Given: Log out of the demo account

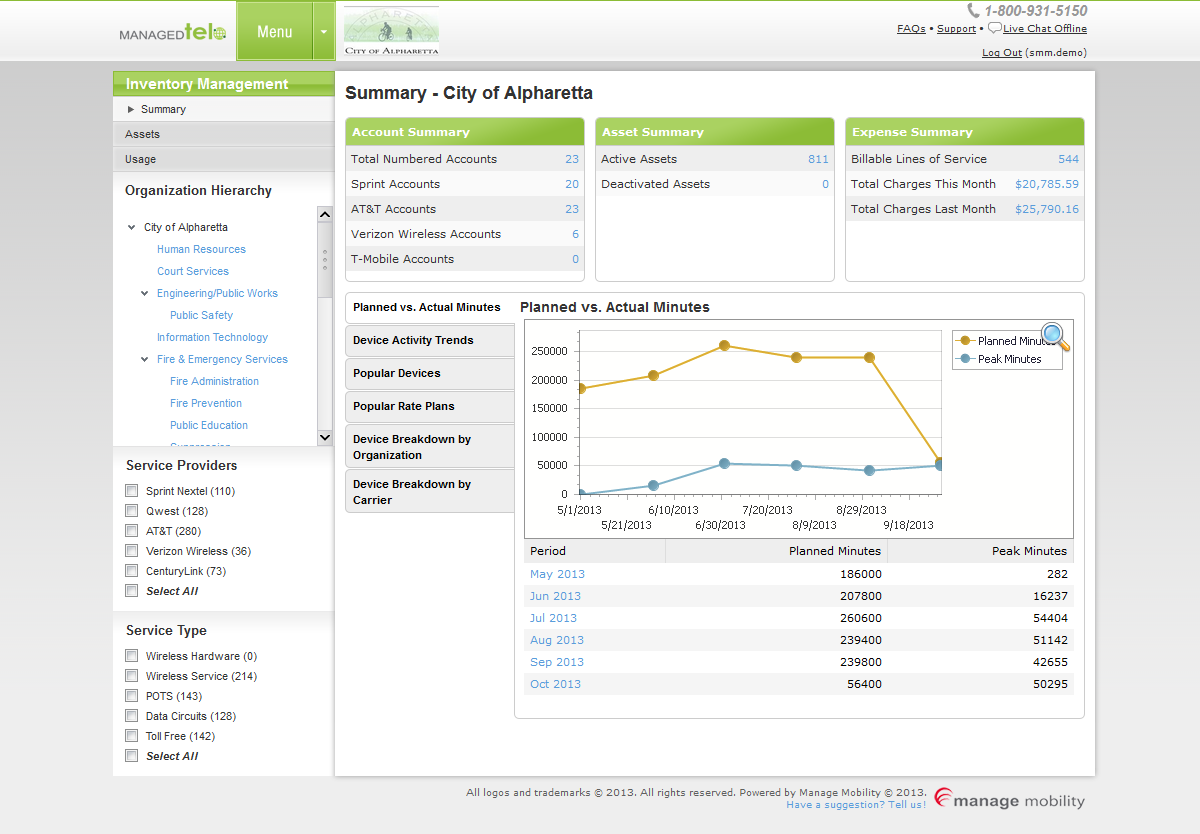Looking at the screenshot, I should (x=1001, y=53).
